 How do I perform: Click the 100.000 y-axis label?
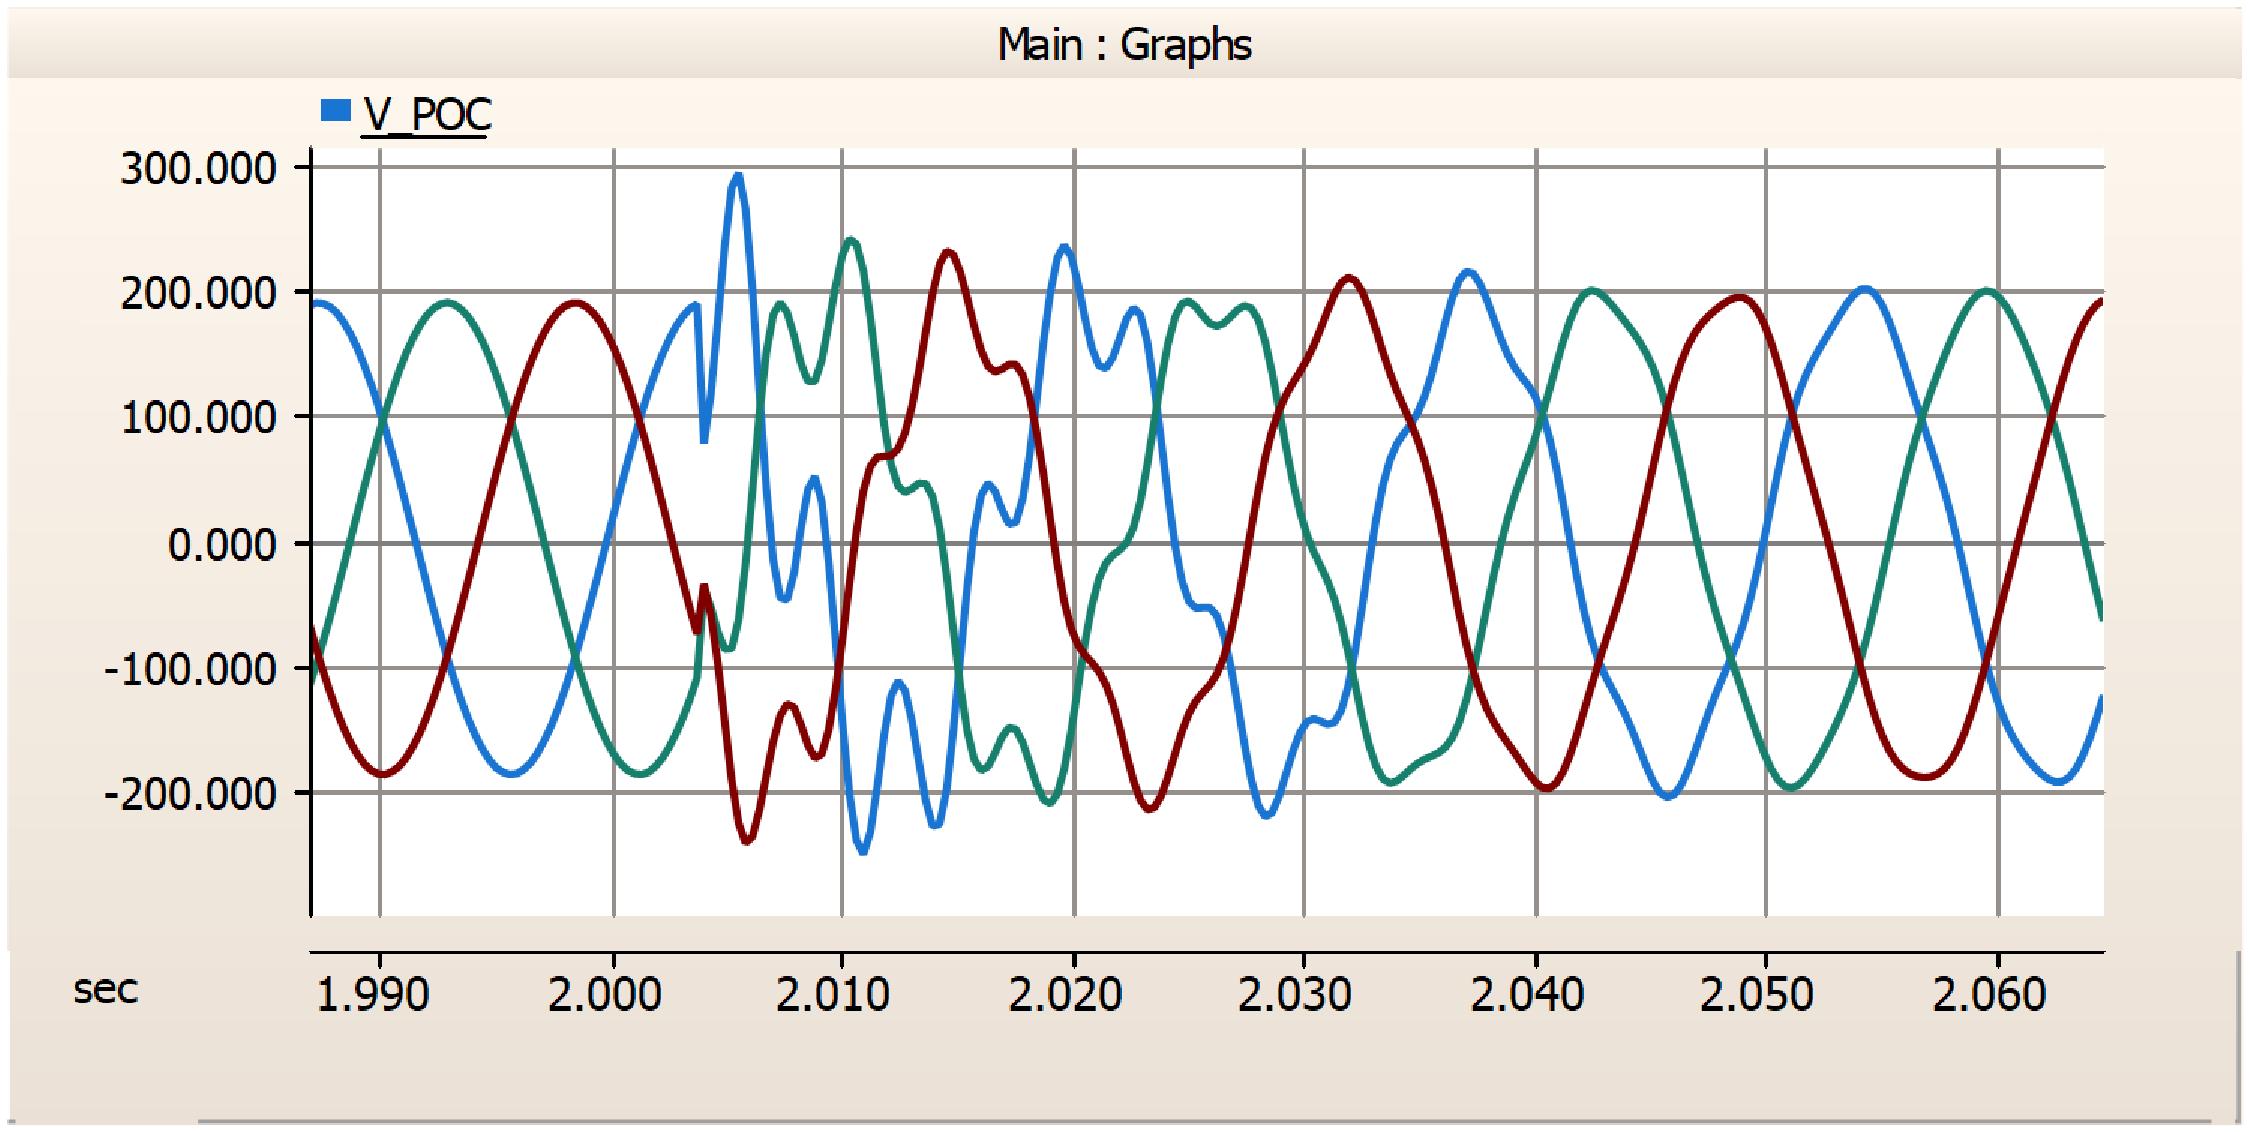coord(198,418)
